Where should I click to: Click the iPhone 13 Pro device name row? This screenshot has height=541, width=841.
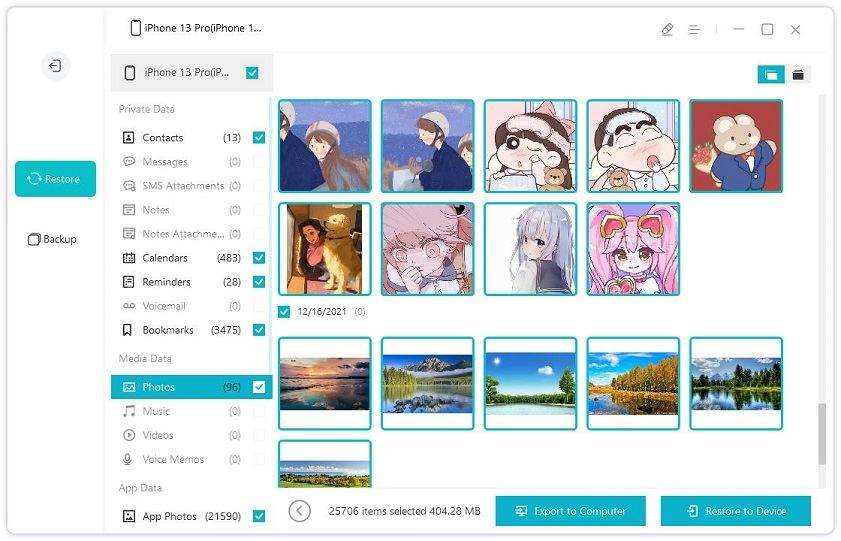(x=191, y=72)
